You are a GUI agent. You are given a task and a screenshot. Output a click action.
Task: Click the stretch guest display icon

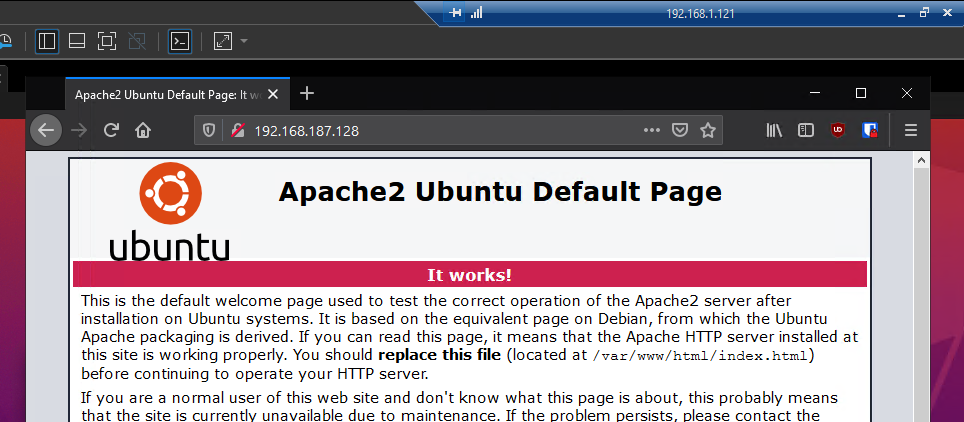click(x=223, y=41)
